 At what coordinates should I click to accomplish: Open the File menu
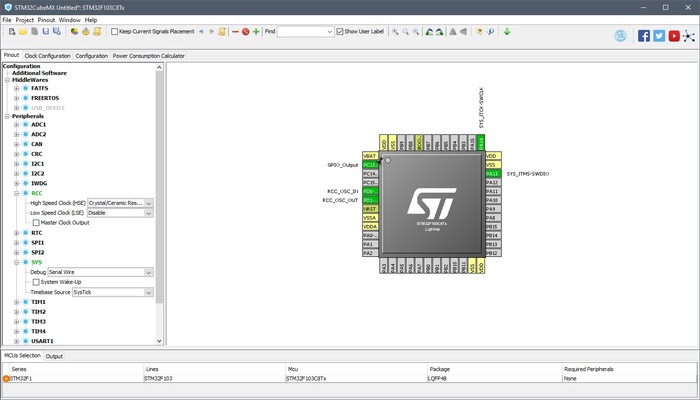click(7, 20)
